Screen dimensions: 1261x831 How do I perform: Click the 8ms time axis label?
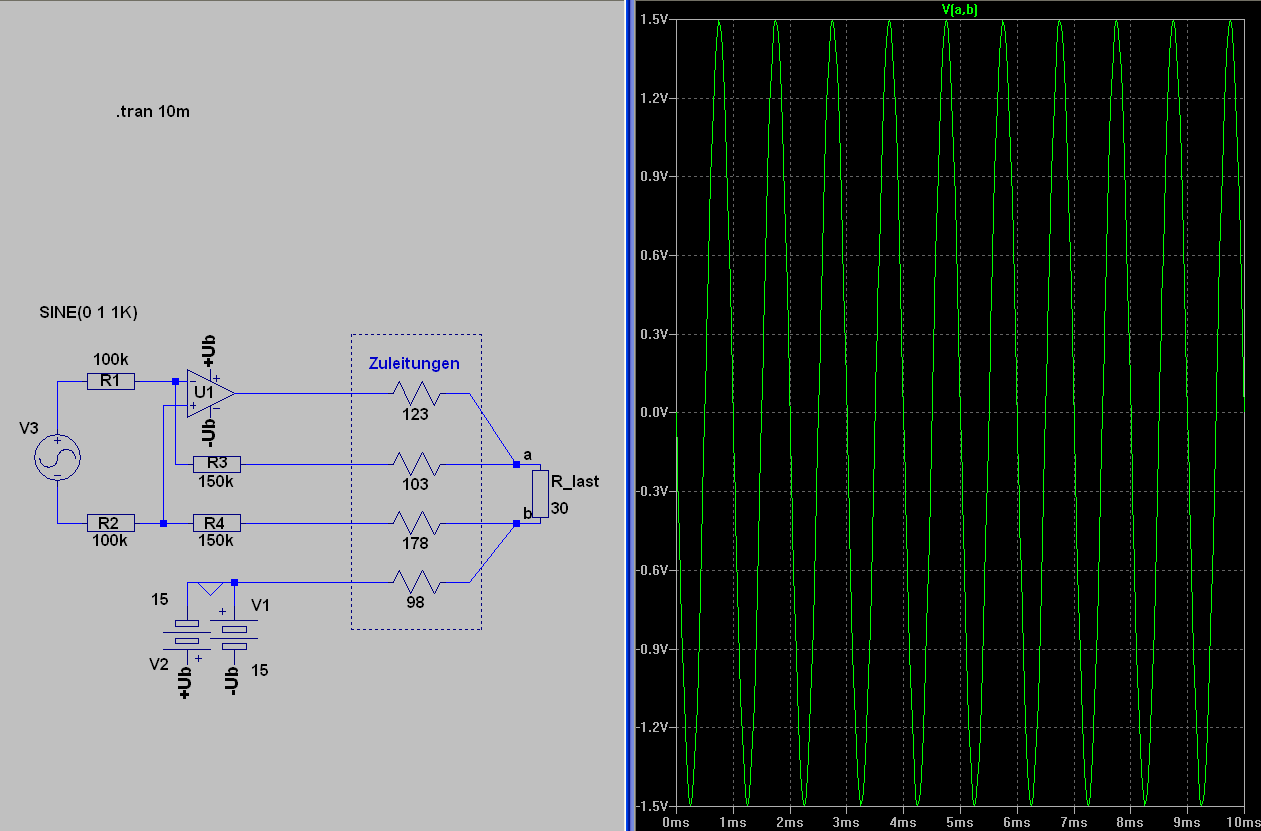[1131, 821]
